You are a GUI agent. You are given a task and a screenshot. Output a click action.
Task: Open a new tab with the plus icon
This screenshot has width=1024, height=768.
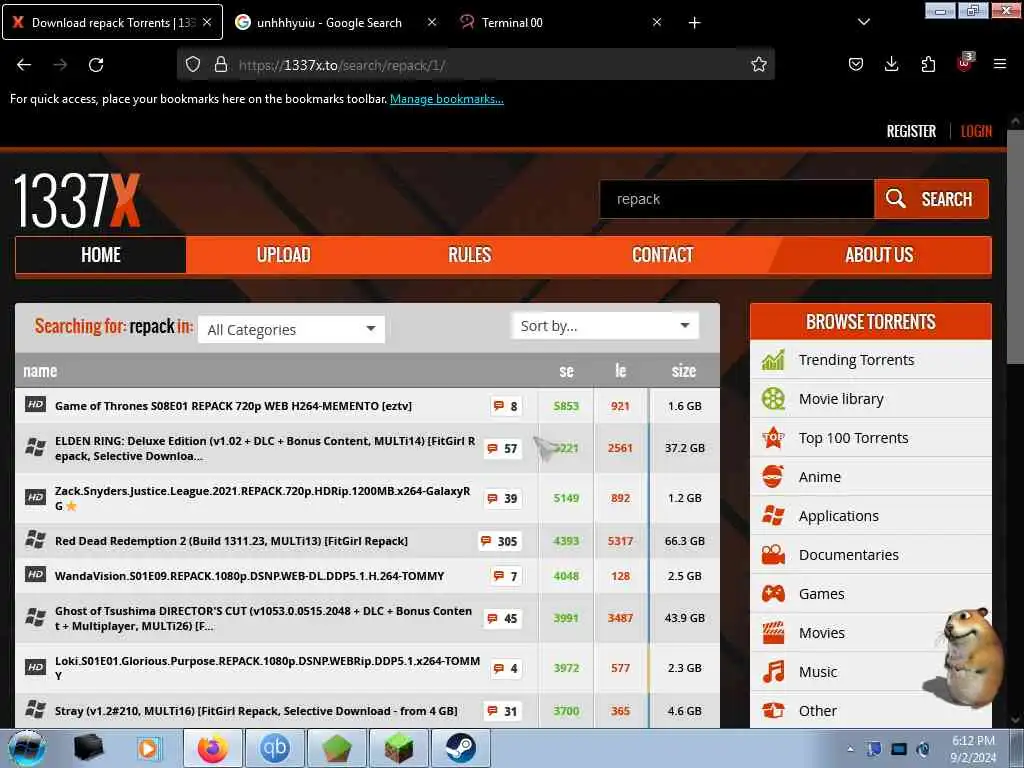pyautogui.click(x=694, y=23)
